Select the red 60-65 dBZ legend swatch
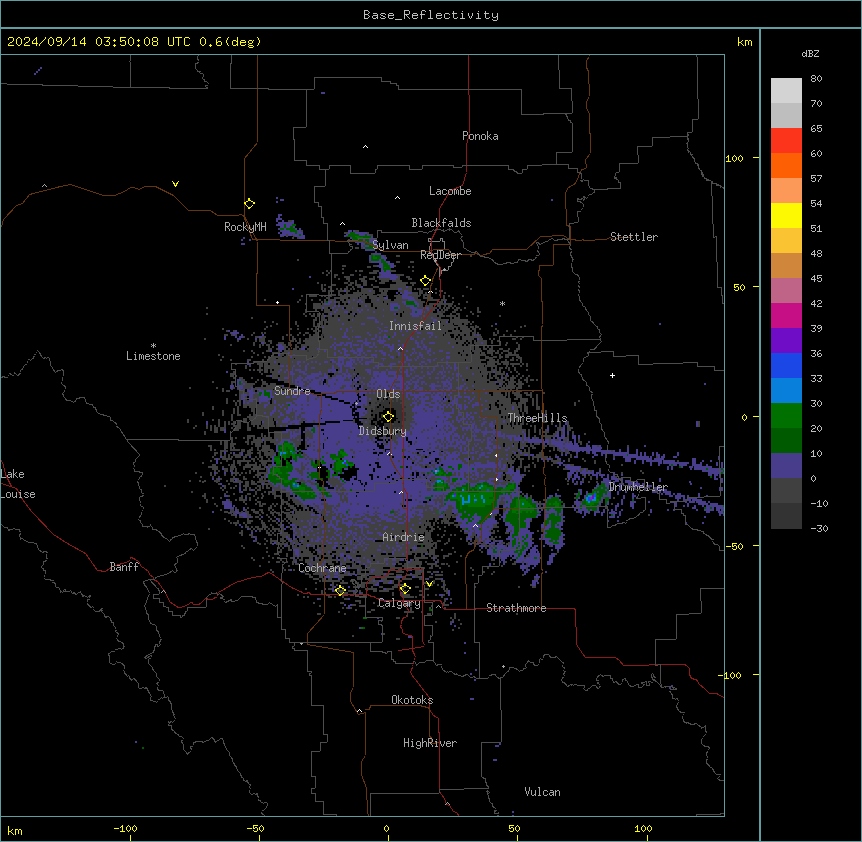This screenshot has height=842, width=862. (786, 141)
